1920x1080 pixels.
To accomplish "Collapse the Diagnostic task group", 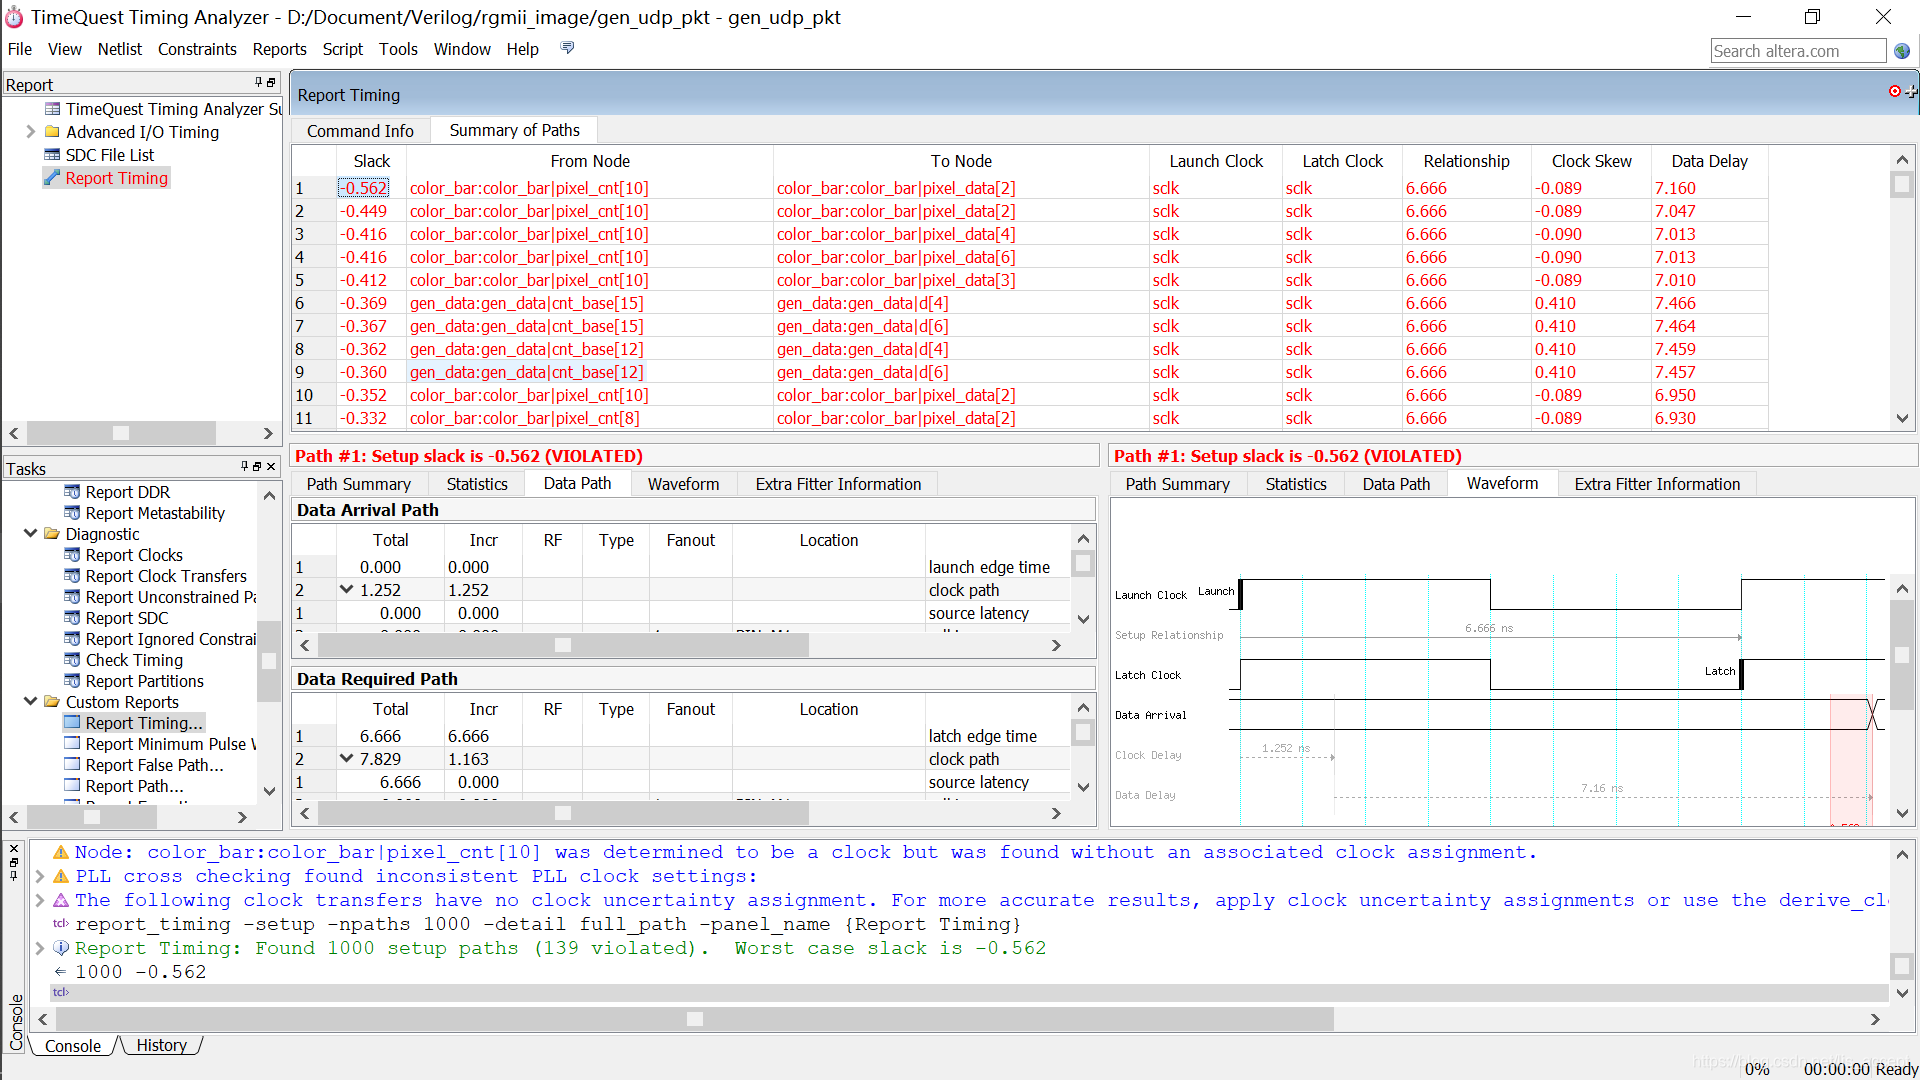I will tap(30, 534).
